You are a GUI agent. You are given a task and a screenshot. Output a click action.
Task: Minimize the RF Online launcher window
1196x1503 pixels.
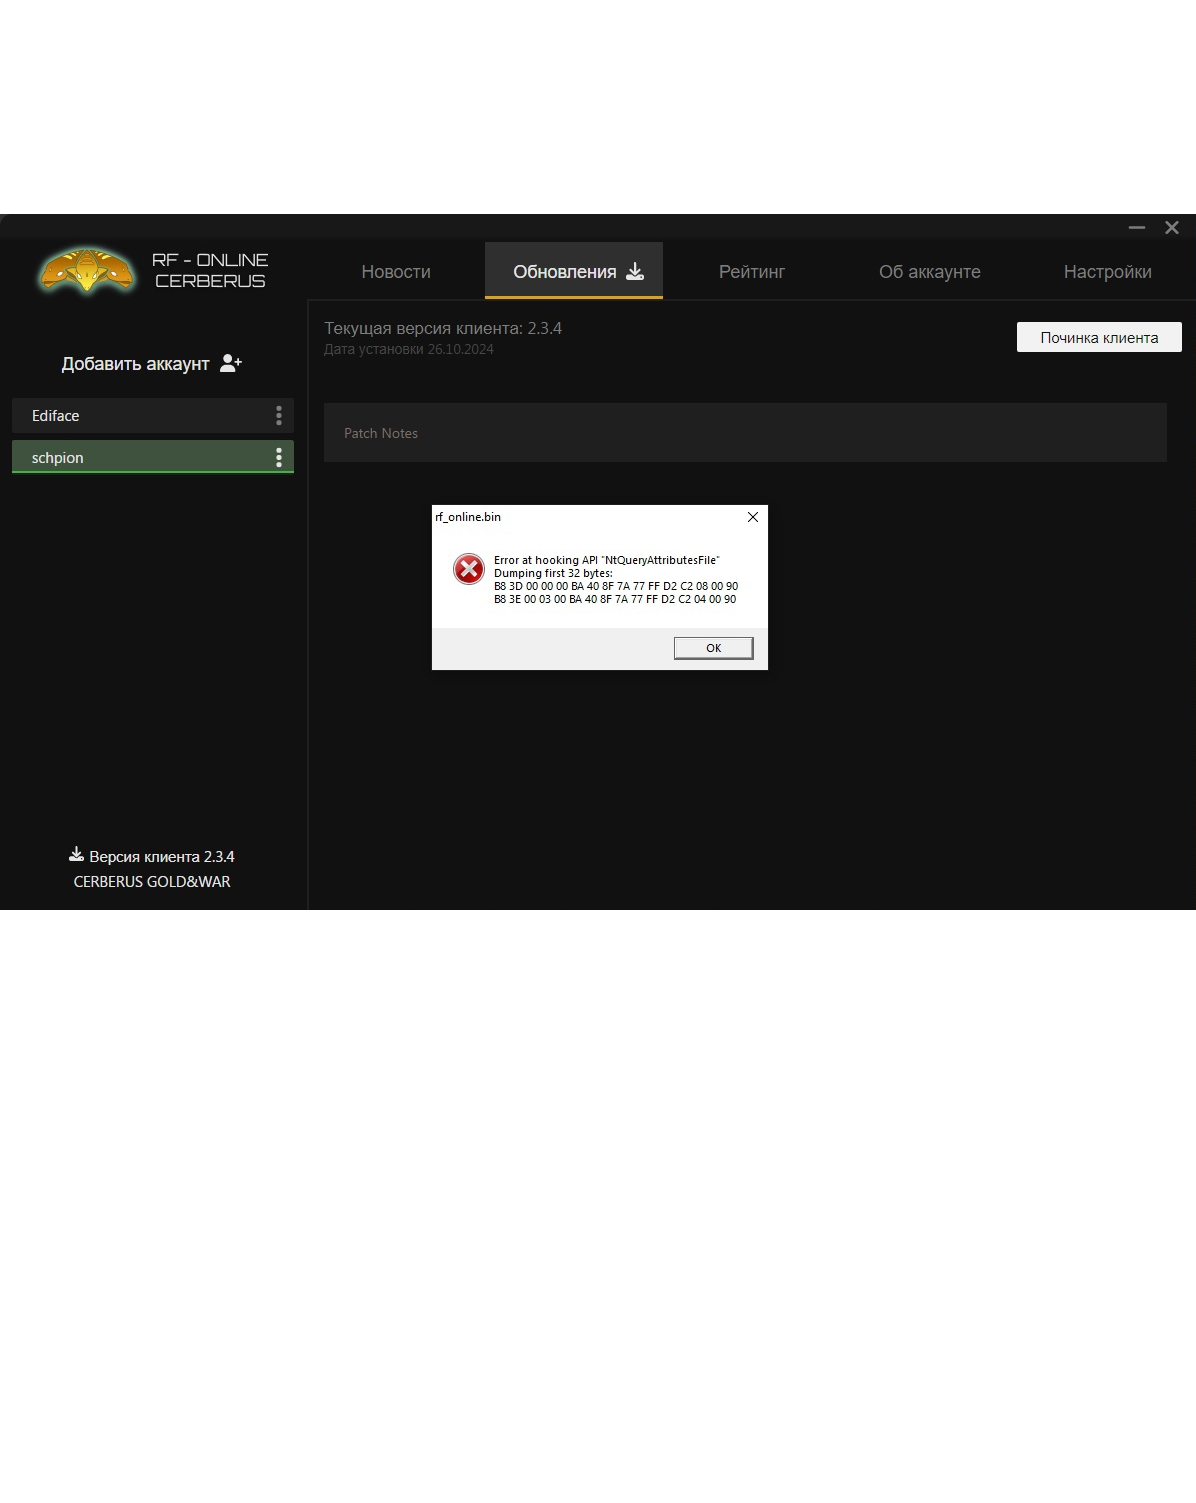(1136, 228)
